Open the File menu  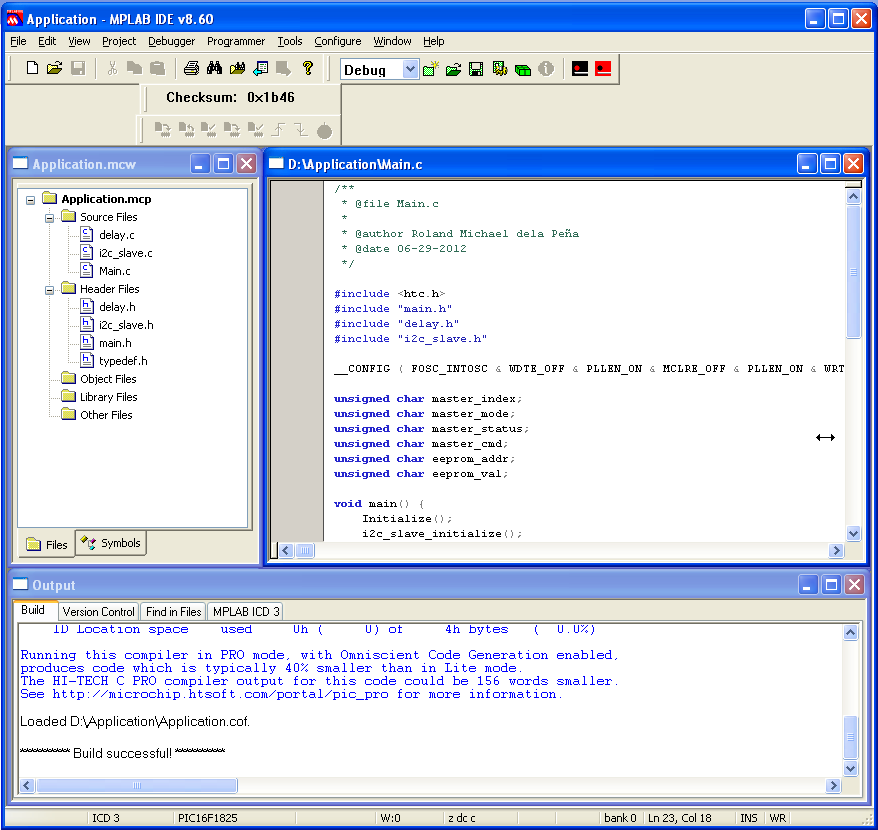tap(18, 41)
